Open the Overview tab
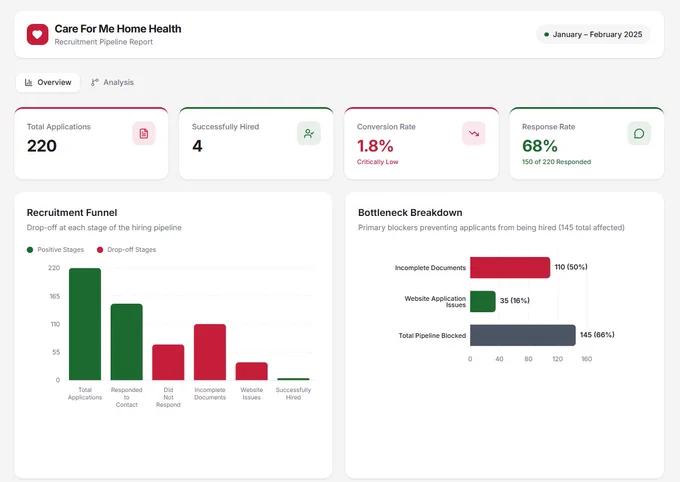 tap(48, 82)
